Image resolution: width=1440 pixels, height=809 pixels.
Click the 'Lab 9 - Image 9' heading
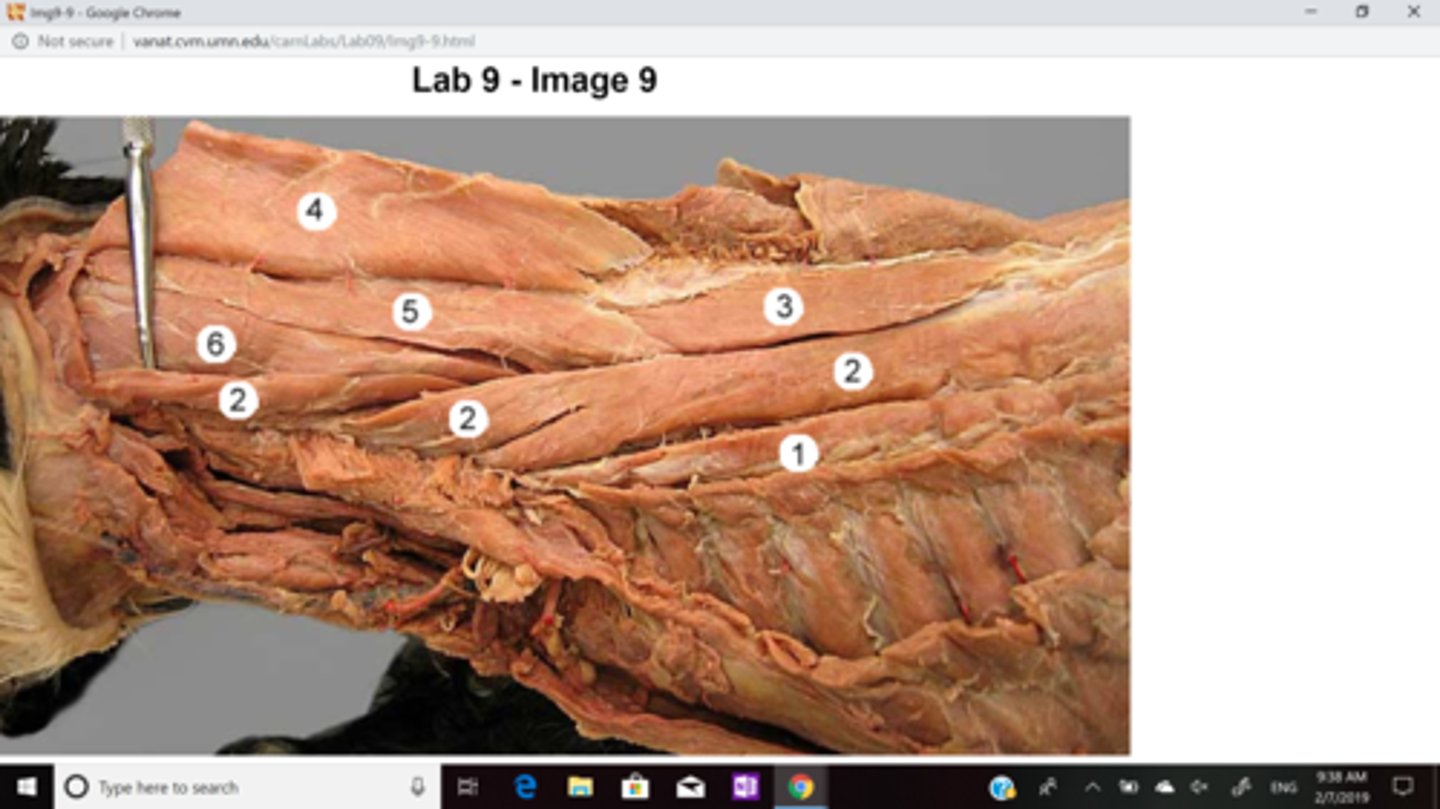click(x=534, y=80)
